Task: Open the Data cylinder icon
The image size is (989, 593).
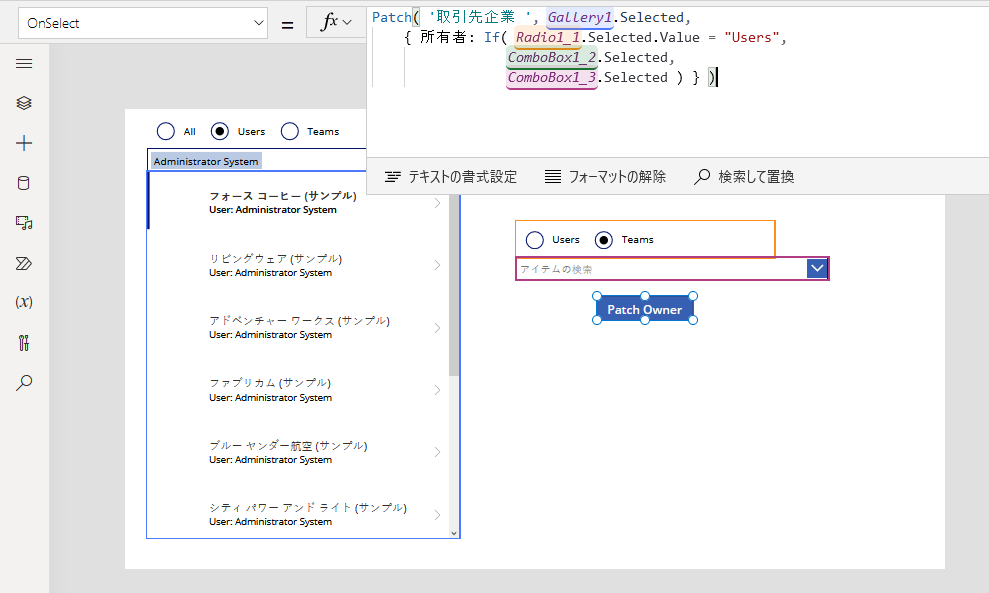Action: 24,183
